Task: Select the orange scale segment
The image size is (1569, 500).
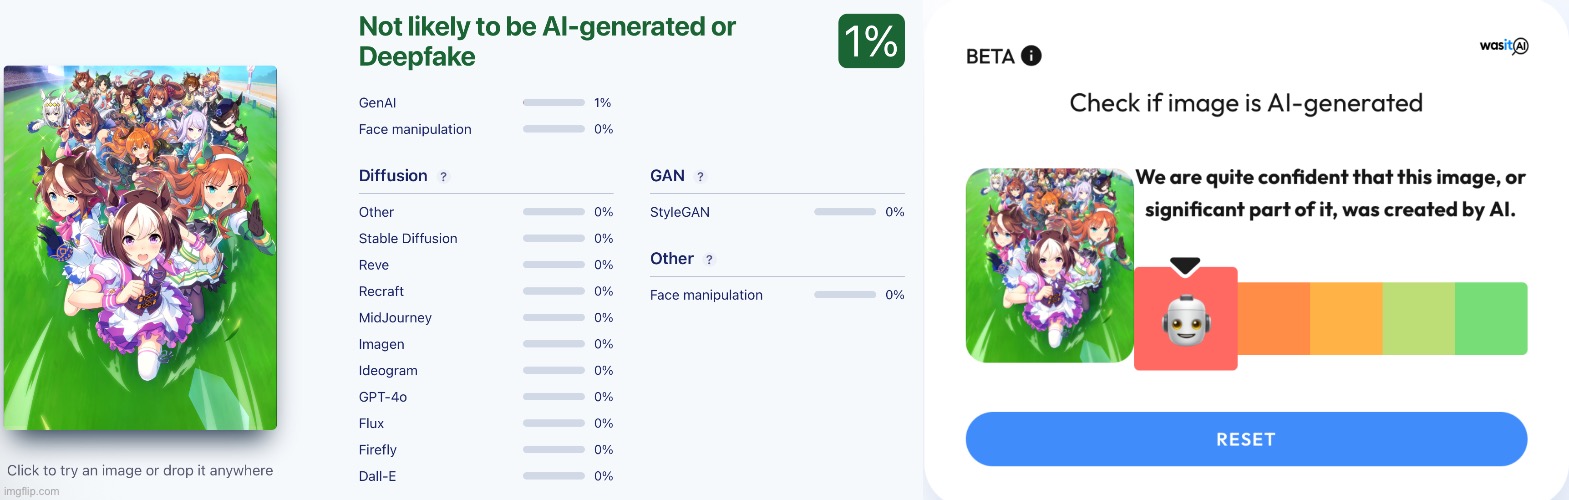Action: point(1274,318)
